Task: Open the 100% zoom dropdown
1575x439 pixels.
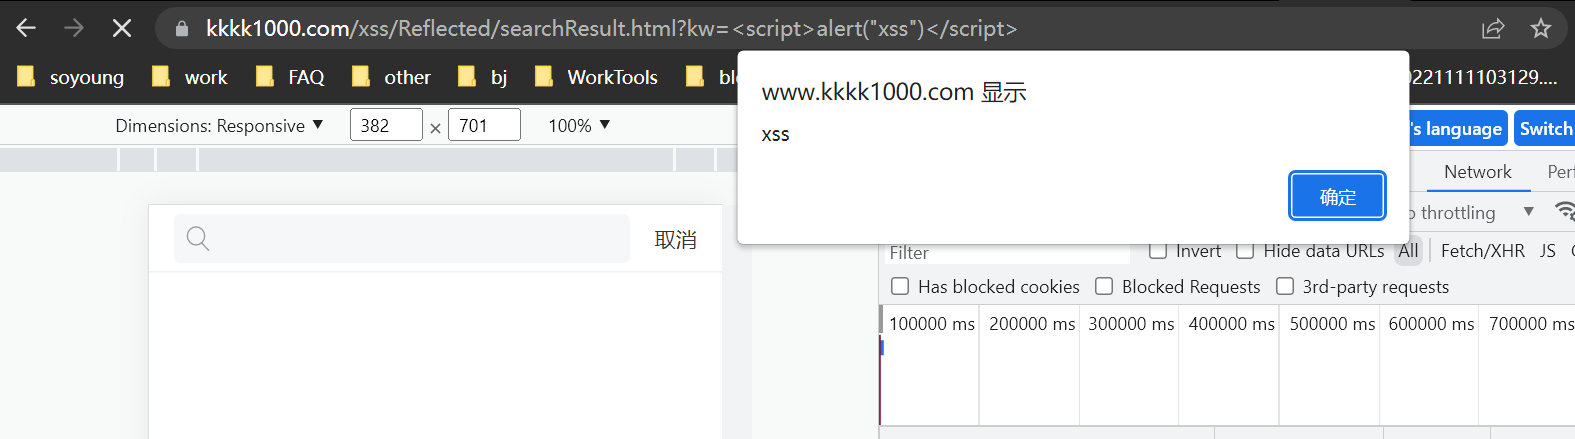Action: click(x=579, y=125)
